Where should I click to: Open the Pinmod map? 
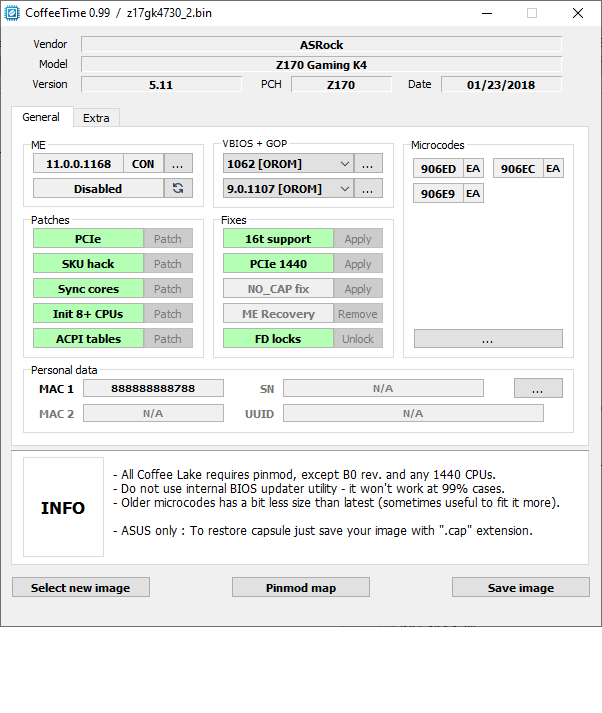[x=301, y=587]
